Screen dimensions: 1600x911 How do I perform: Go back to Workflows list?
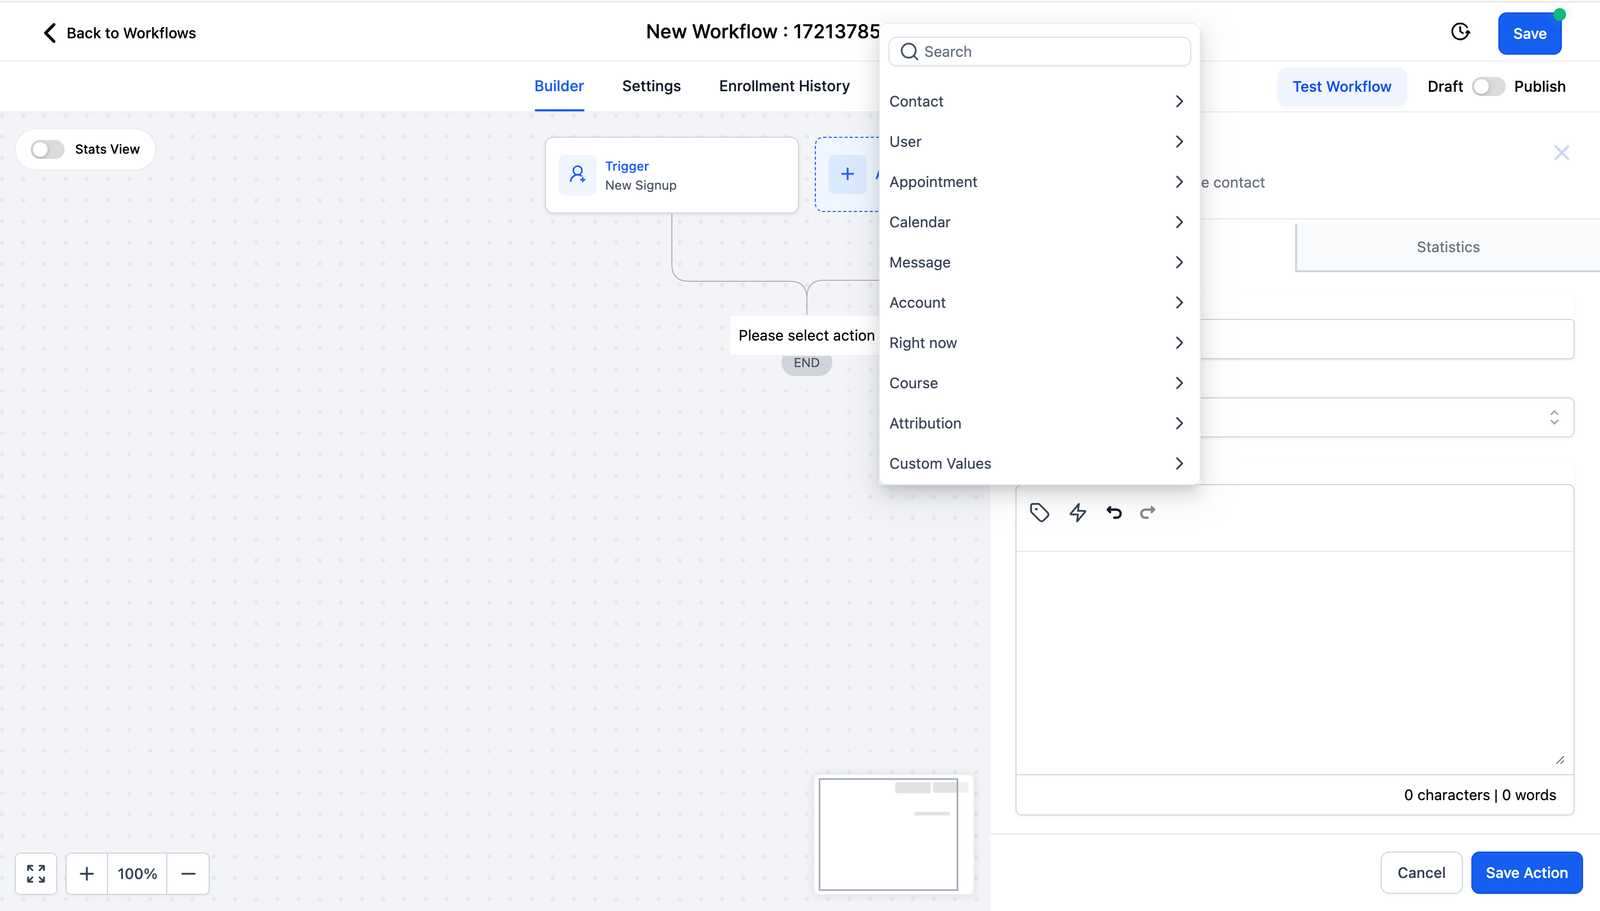[x=119, y=33]
